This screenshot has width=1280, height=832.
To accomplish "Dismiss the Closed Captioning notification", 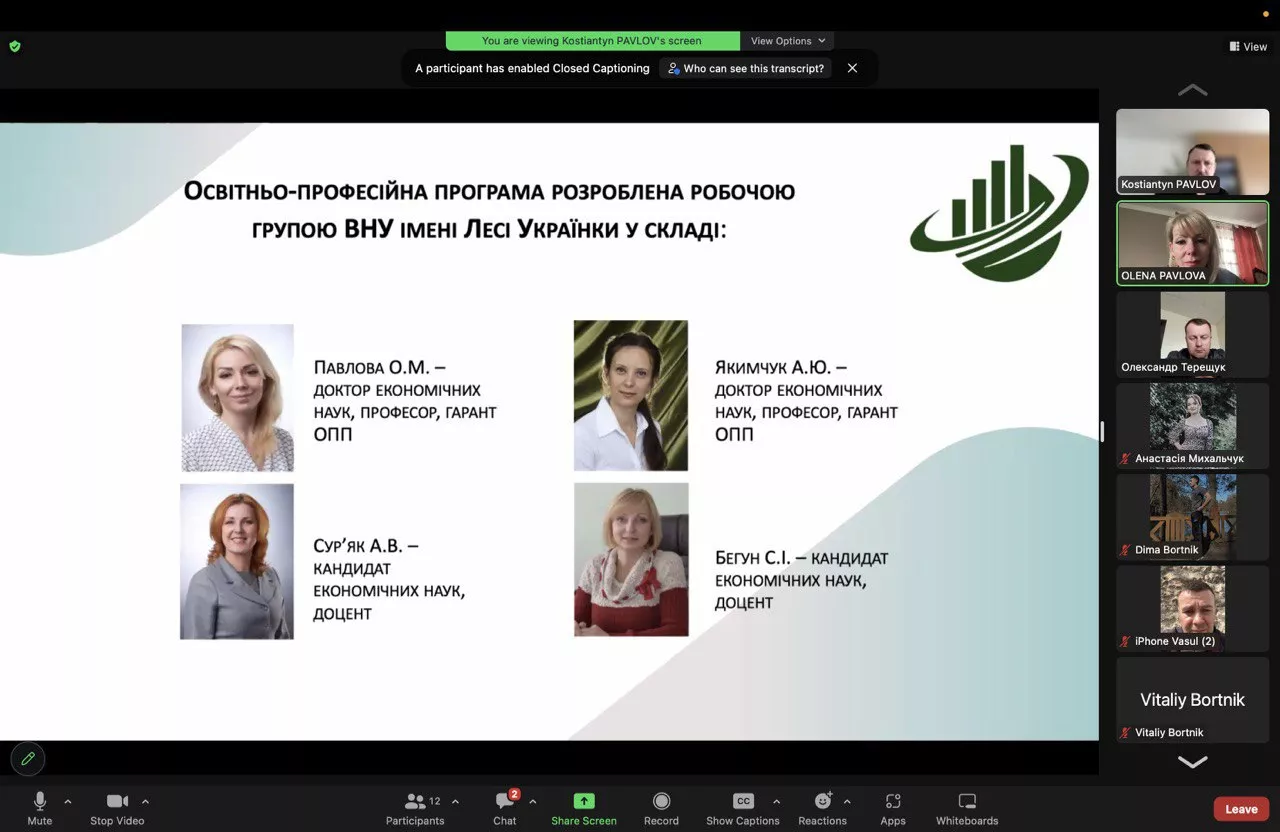I will click(x=852, y=68).
